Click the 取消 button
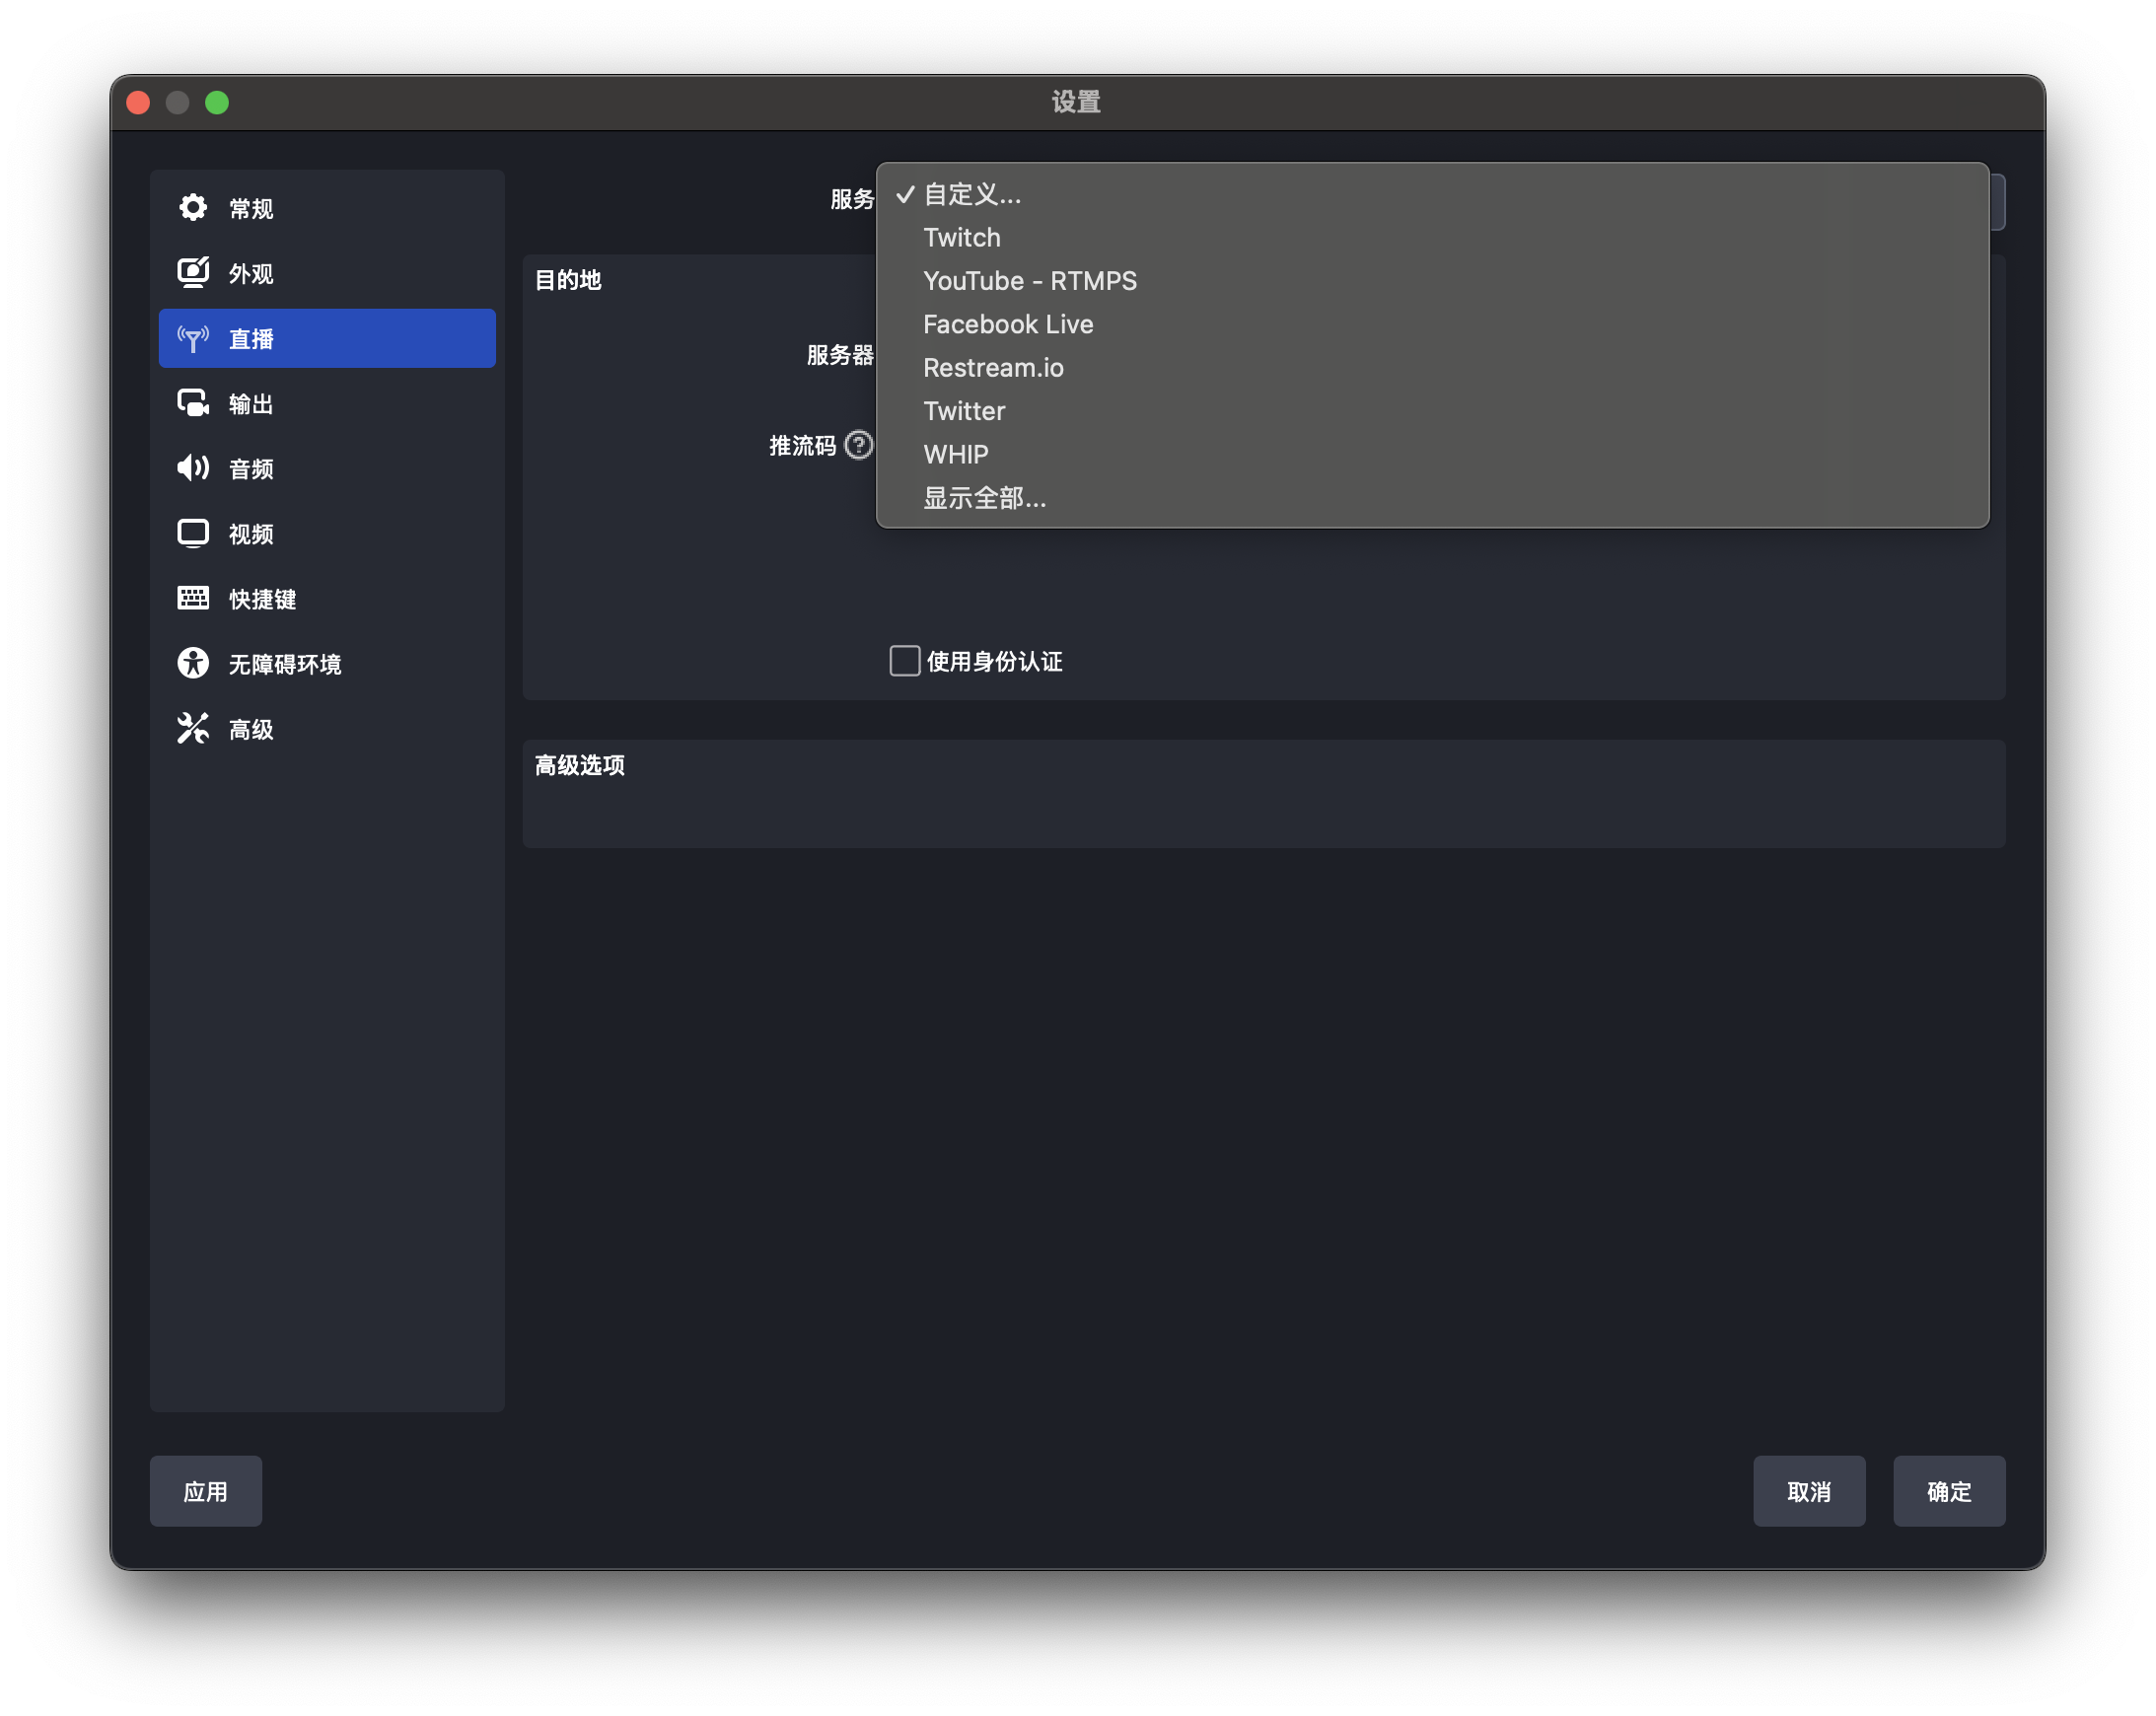 coord(1809,1491)
